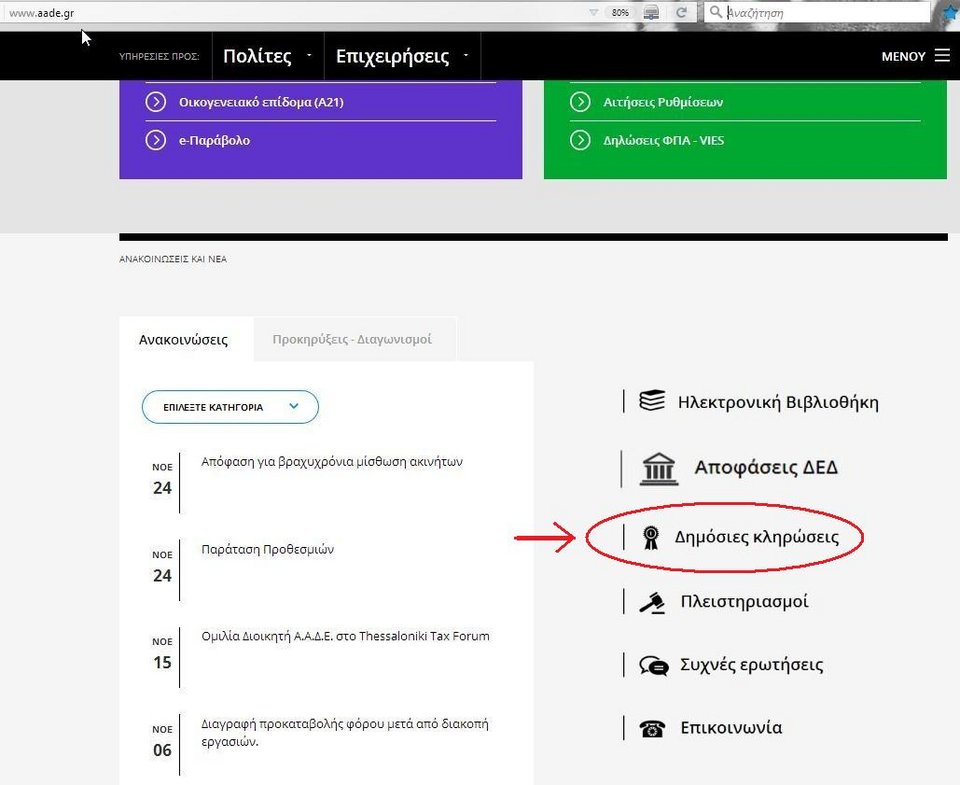The width and height of the screenshot is (960, 785).
Task: Click the circled arrow icon beside Οικογενειακό επίδομα (Α21)
Action: point(155,102)
